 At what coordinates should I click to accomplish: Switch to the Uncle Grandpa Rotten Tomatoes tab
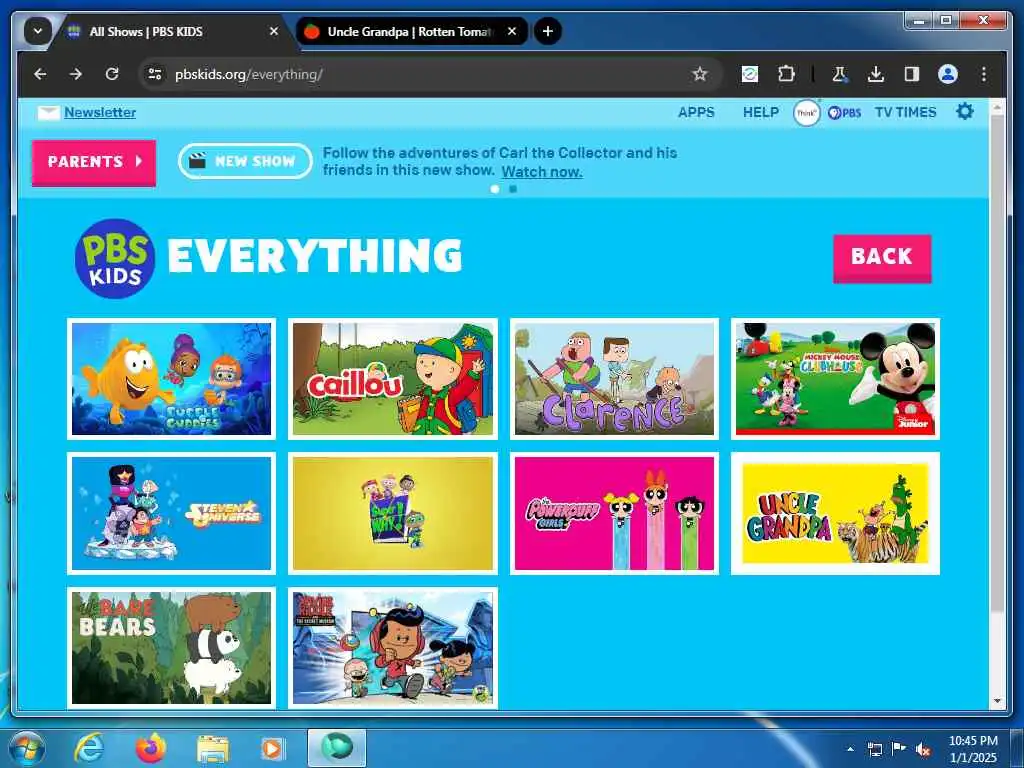412,31
